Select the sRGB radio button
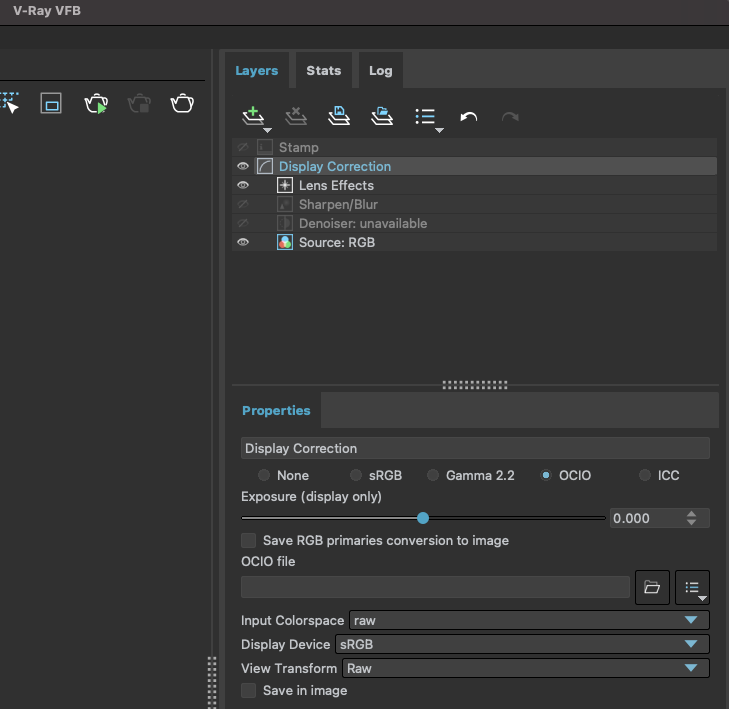This screenshot has width=729, height=709. [356, 475]
